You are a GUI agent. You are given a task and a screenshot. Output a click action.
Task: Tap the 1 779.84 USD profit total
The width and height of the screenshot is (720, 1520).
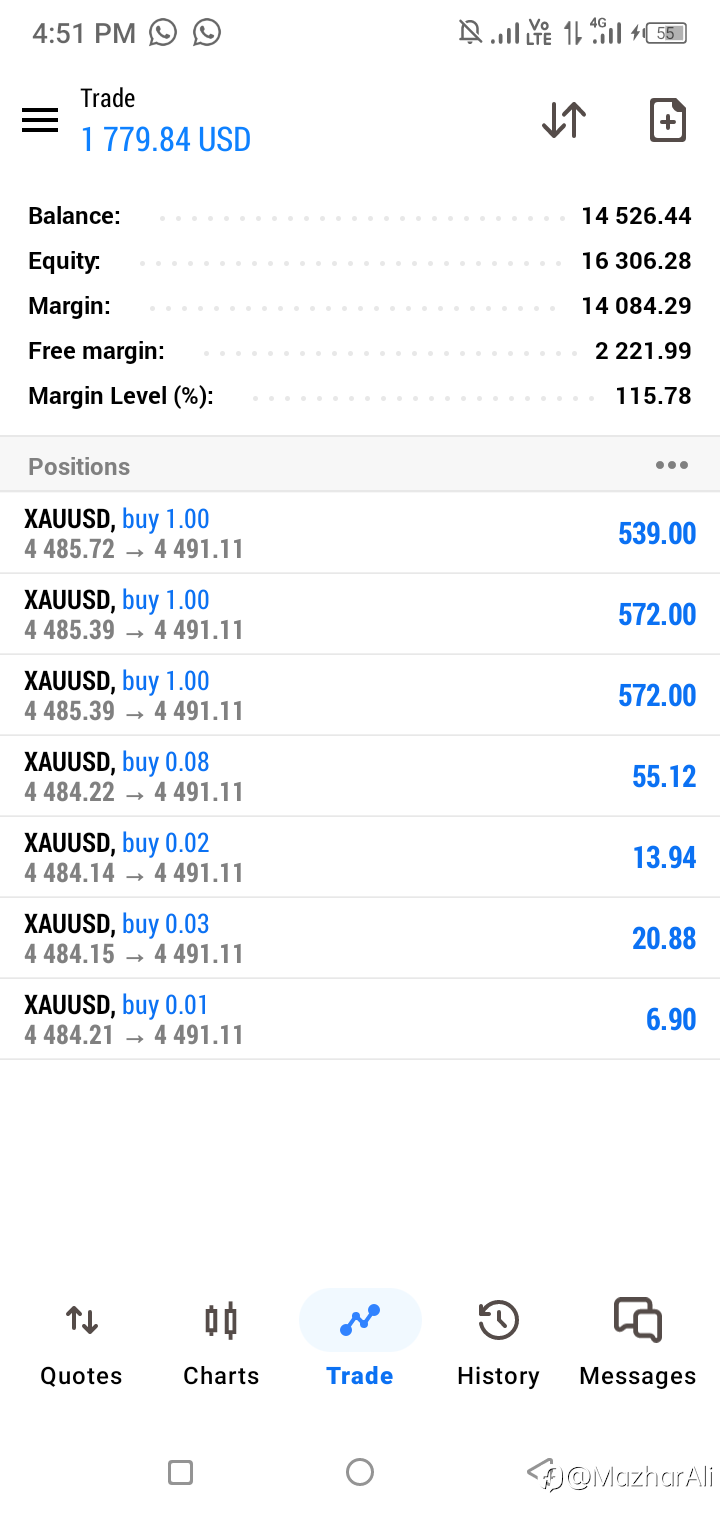166,139
